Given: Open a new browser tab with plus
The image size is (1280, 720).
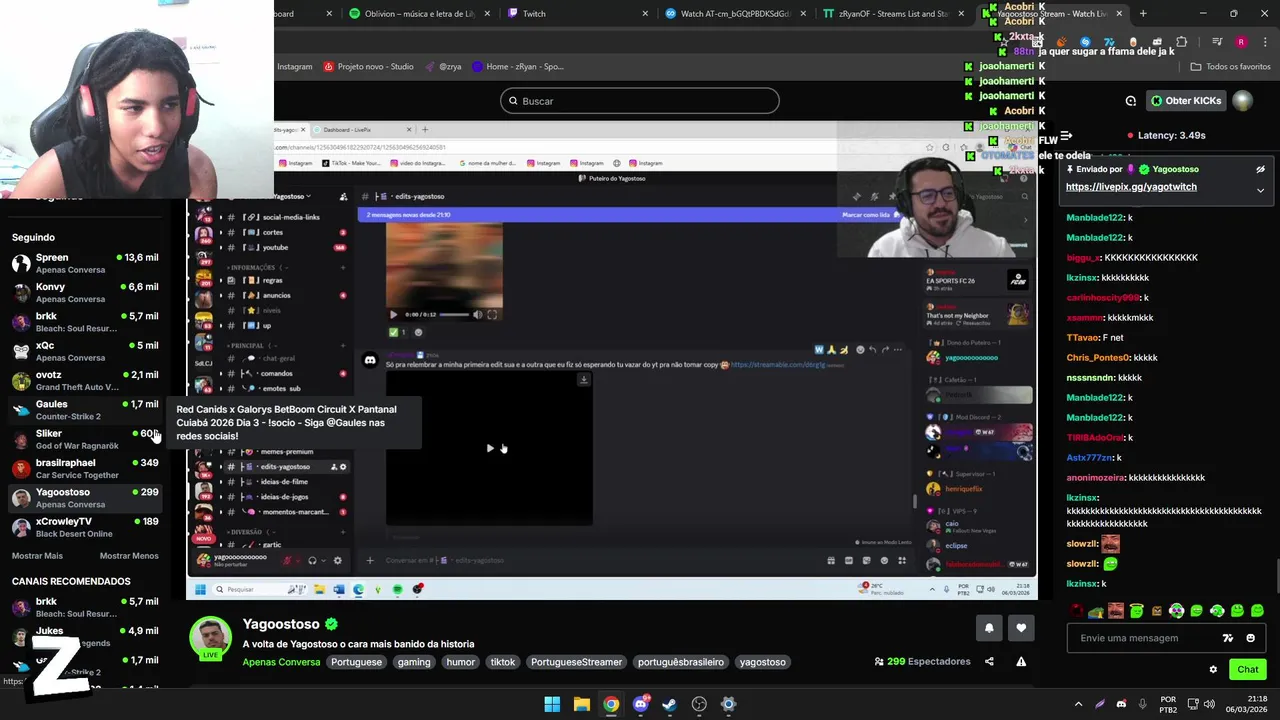Looking at the screenshot, I should tap(1143, 14).
